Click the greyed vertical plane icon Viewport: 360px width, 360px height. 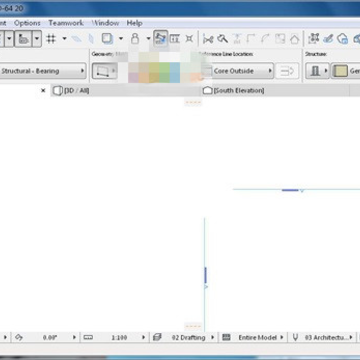pyautogui.click(x=91, y=39)
